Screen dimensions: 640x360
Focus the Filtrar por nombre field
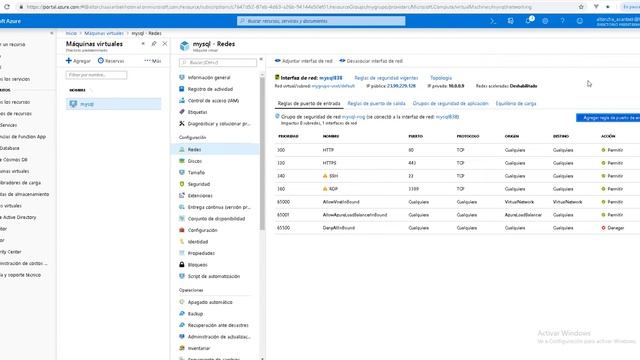click(x=96, y=75)
